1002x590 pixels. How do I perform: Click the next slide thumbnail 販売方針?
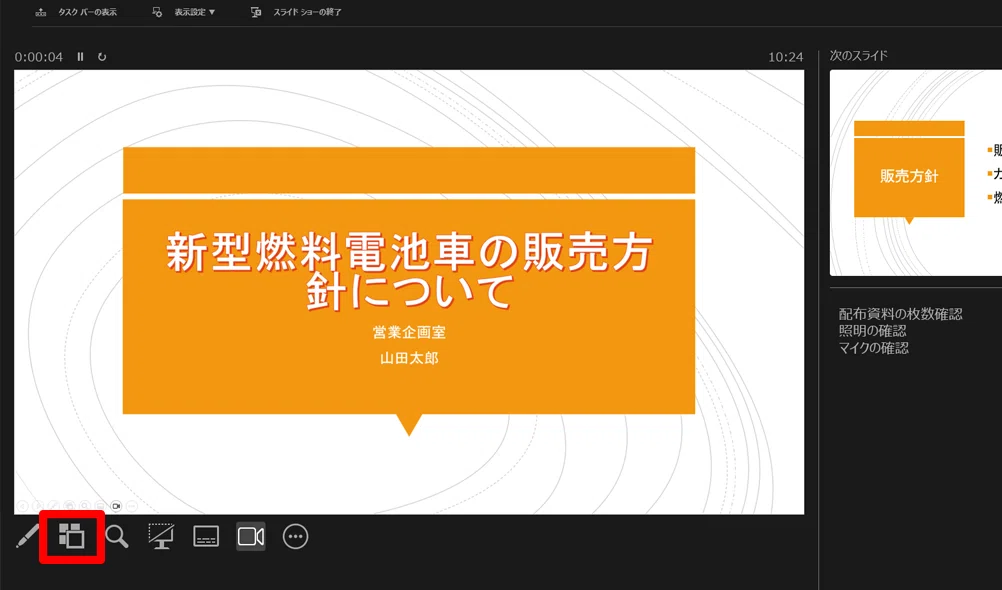[x=916, y=173]
